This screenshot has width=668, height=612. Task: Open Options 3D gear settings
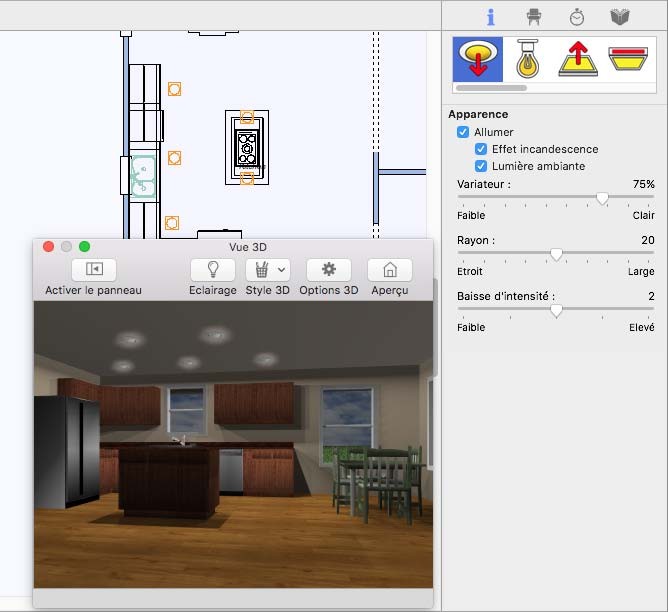(328, 269)
